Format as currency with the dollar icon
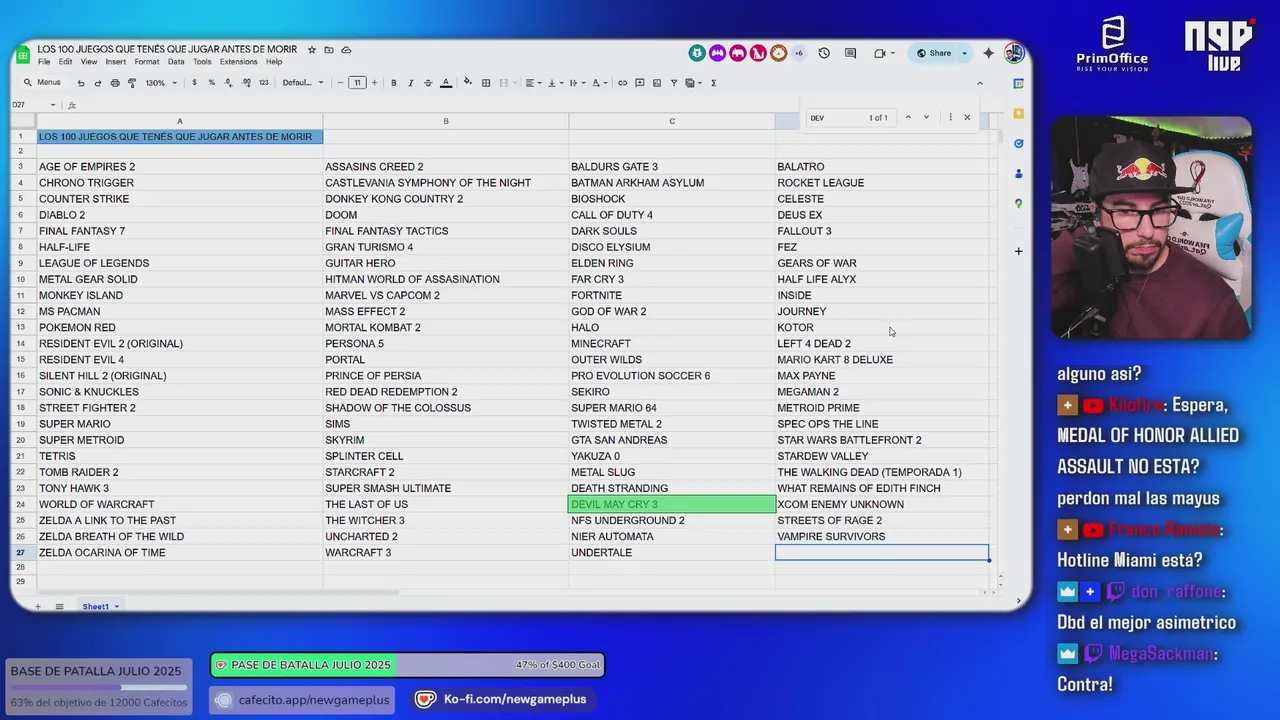This screenshot has height=720, width=1280. (194, 83)
